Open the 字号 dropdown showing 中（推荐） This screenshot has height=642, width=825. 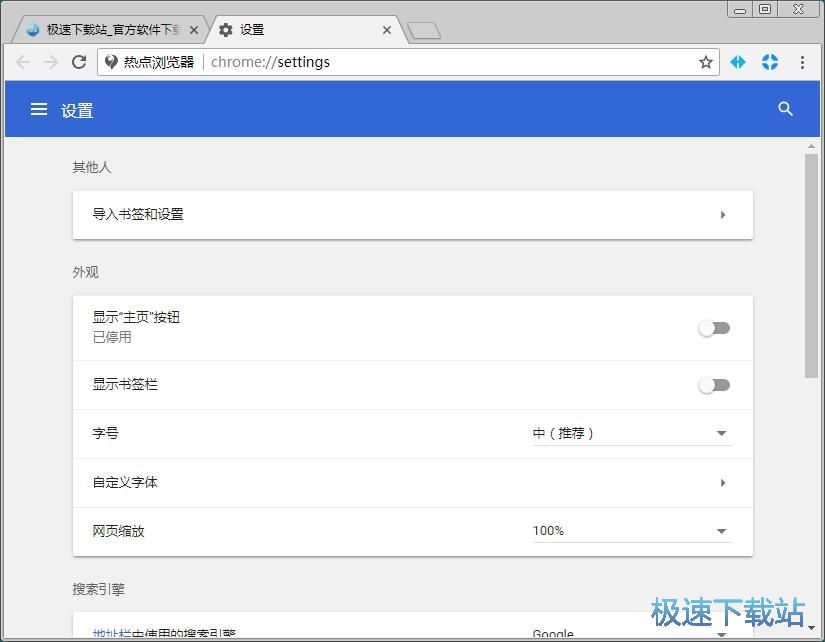point(632,434)
